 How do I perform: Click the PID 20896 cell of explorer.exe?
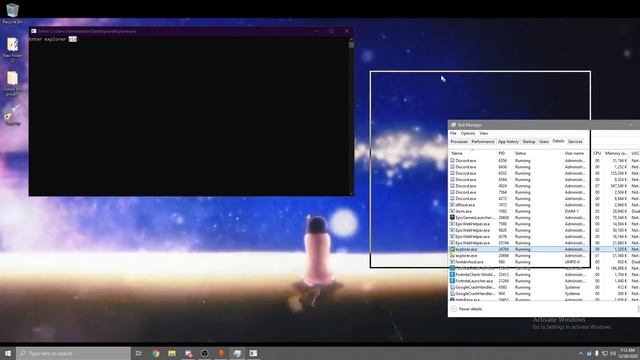tap(504, 256)
